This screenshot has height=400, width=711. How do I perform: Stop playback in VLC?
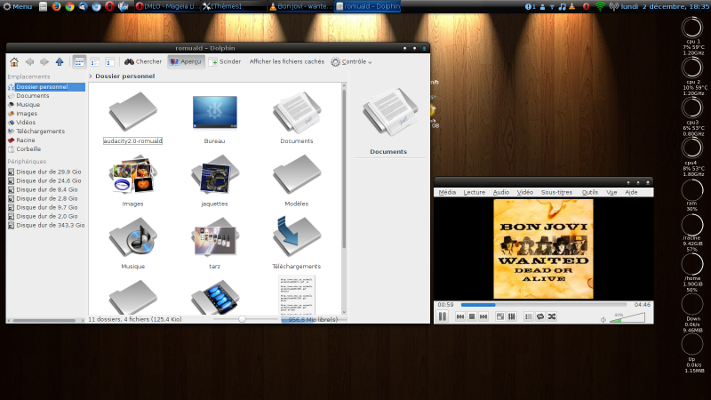click(472, 317)
